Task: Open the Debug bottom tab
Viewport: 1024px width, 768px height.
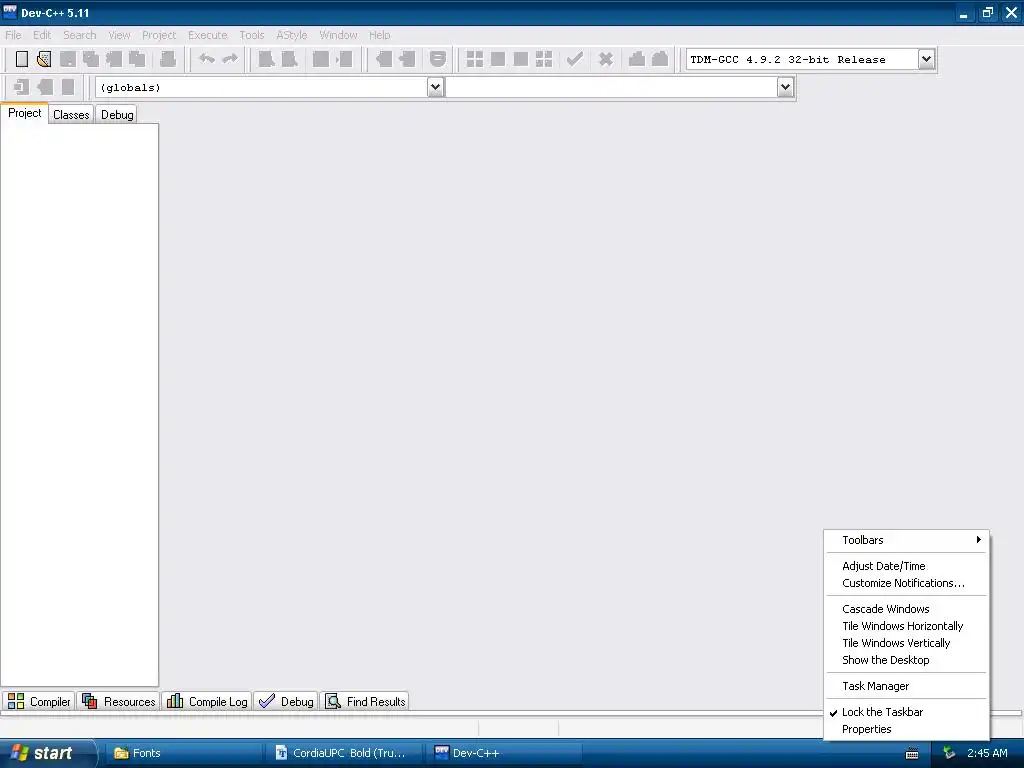Action: 286,701
